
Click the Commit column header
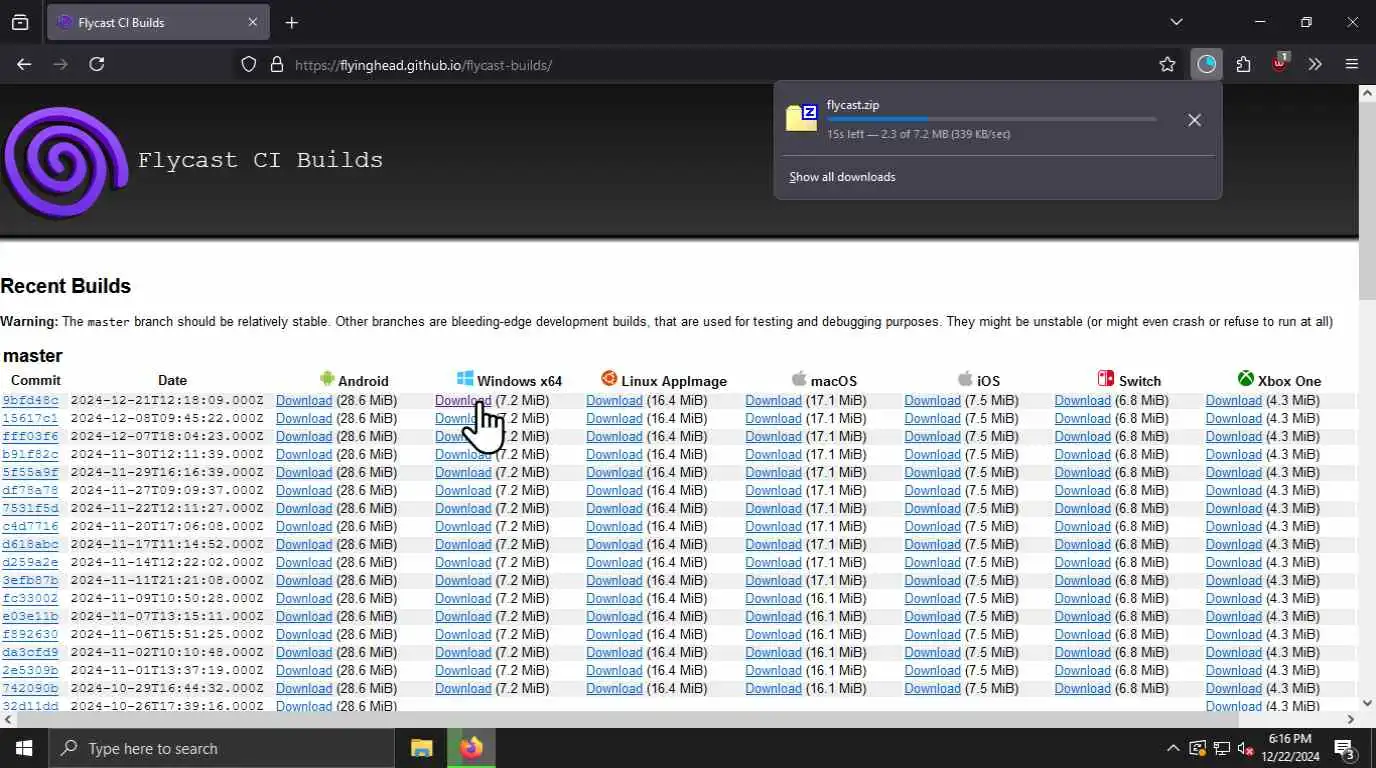tap(35, 380)
